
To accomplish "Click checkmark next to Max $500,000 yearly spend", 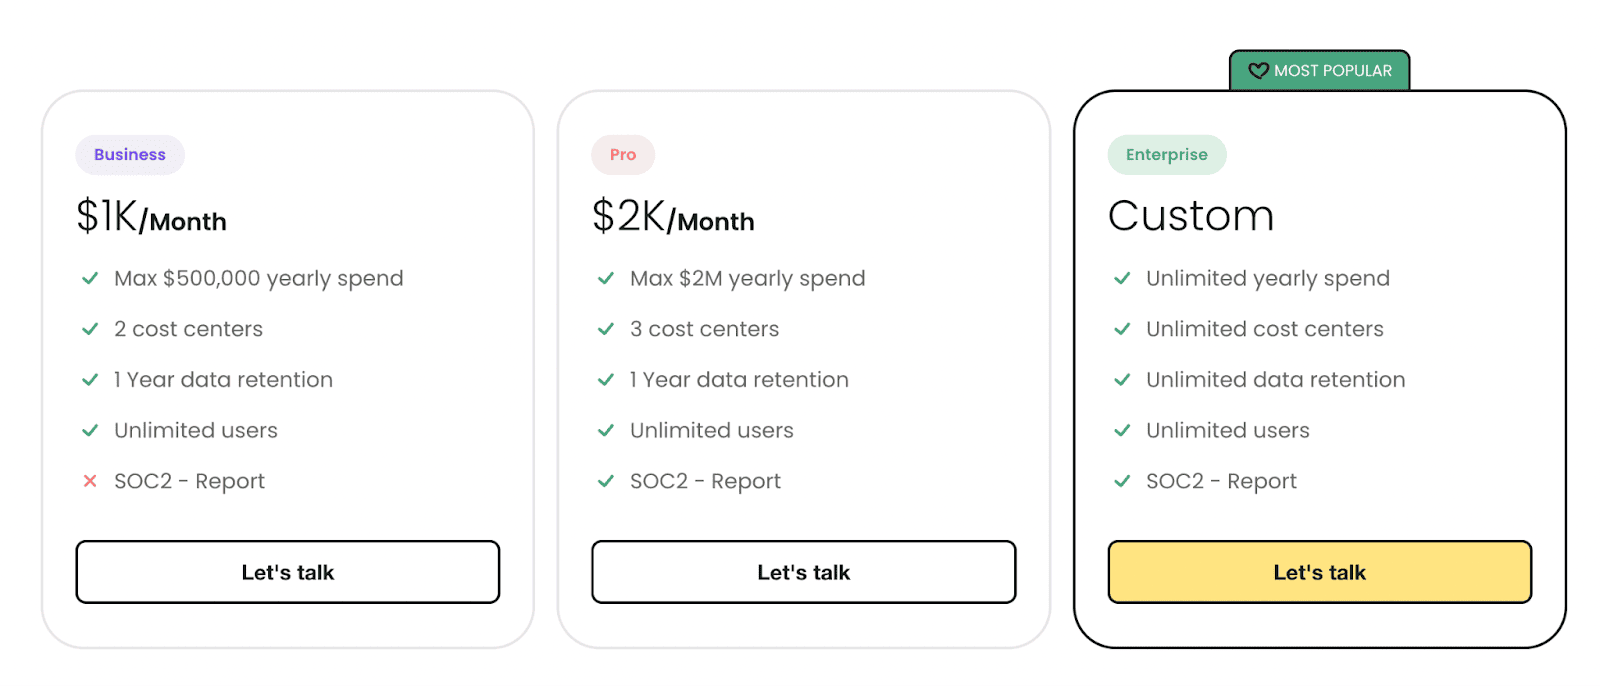I will point(90,278).
